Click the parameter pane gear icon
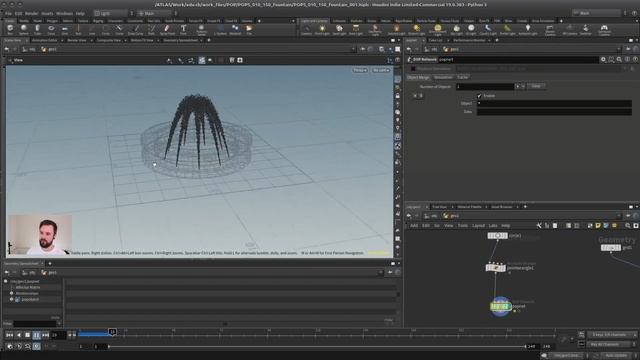The image size is (640, 360). (x=603, y=60)
